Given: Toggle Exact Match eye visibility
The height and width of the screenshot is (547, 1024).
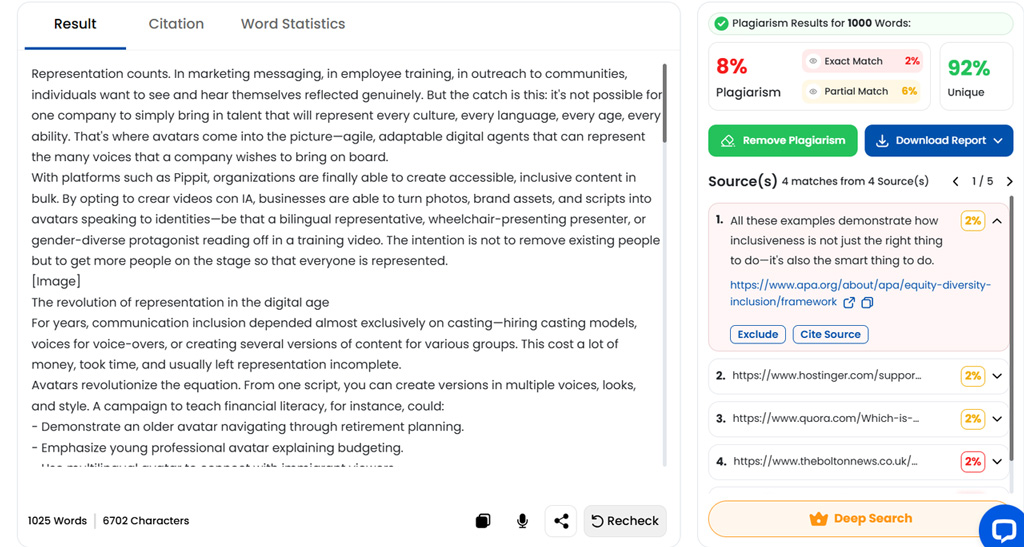Looking at the screenshot, I should point(813,61).
